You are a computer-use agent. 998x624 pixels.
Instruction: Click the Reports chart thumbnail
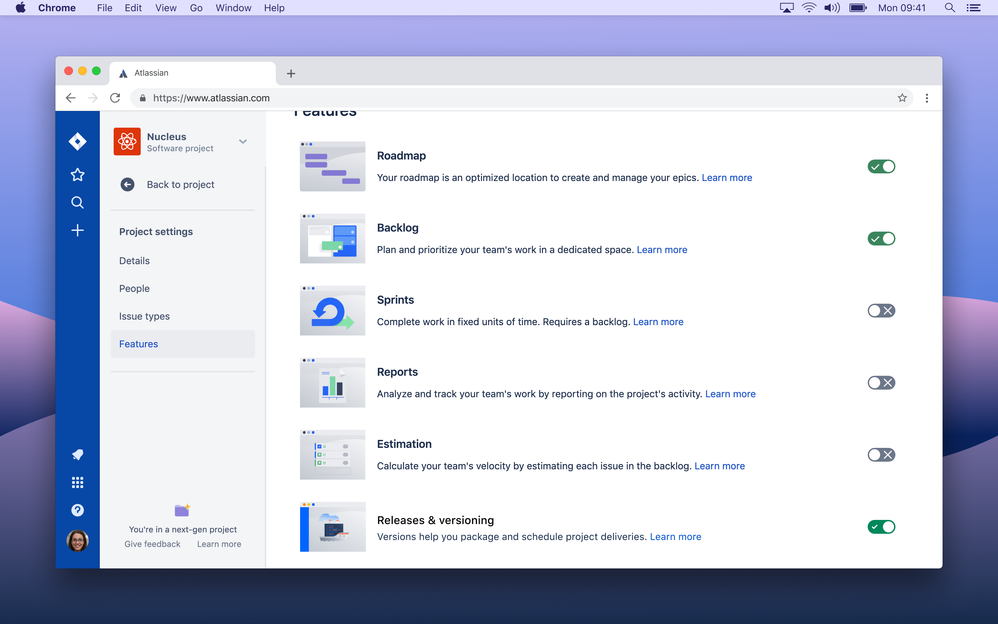coord(332,383)
